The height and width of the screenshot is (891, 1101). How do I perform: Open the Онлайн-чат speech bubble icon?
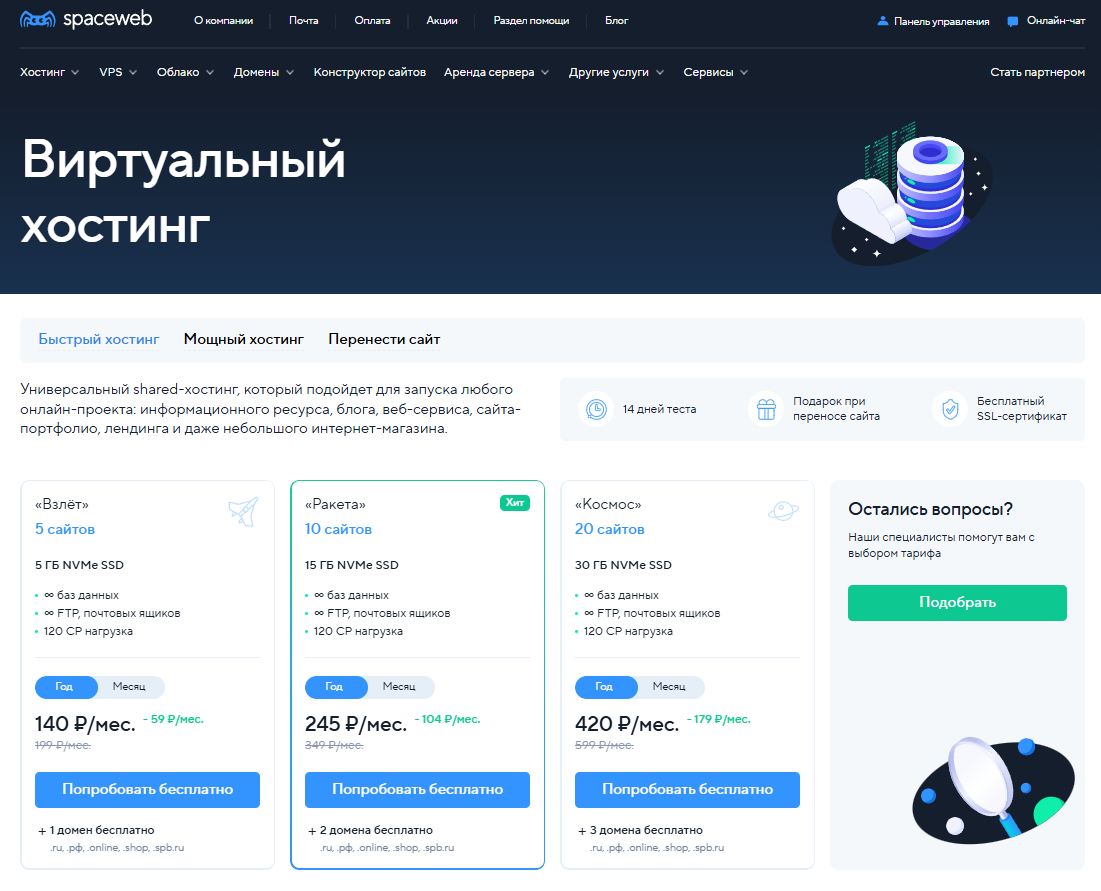1013,21
